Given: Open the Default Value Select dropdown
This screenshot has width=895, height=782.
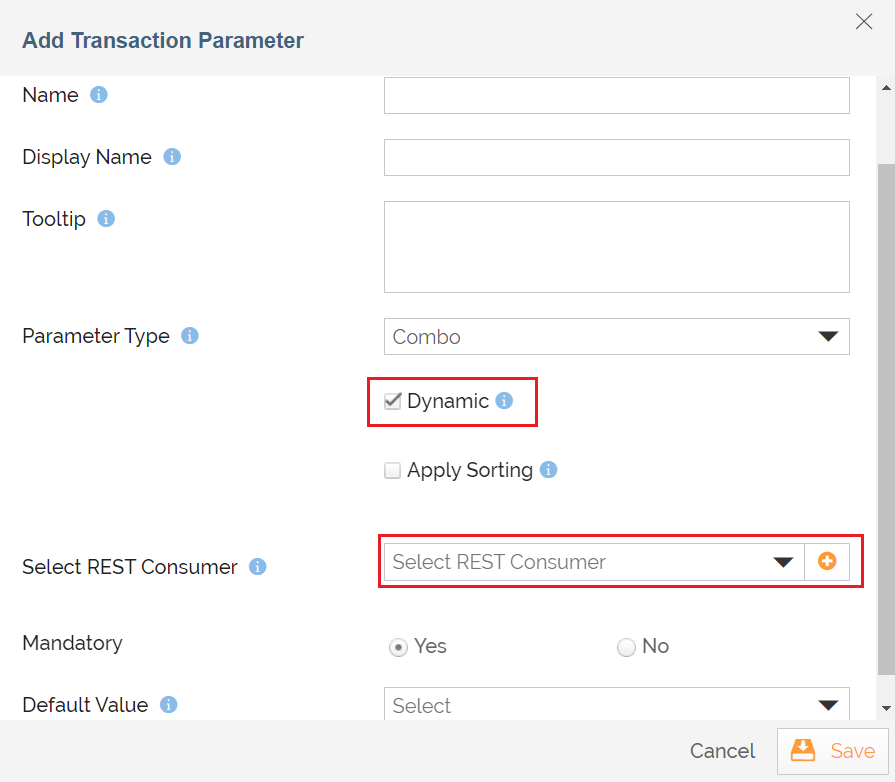Looking at the screenshot, I should pos(616,704).
